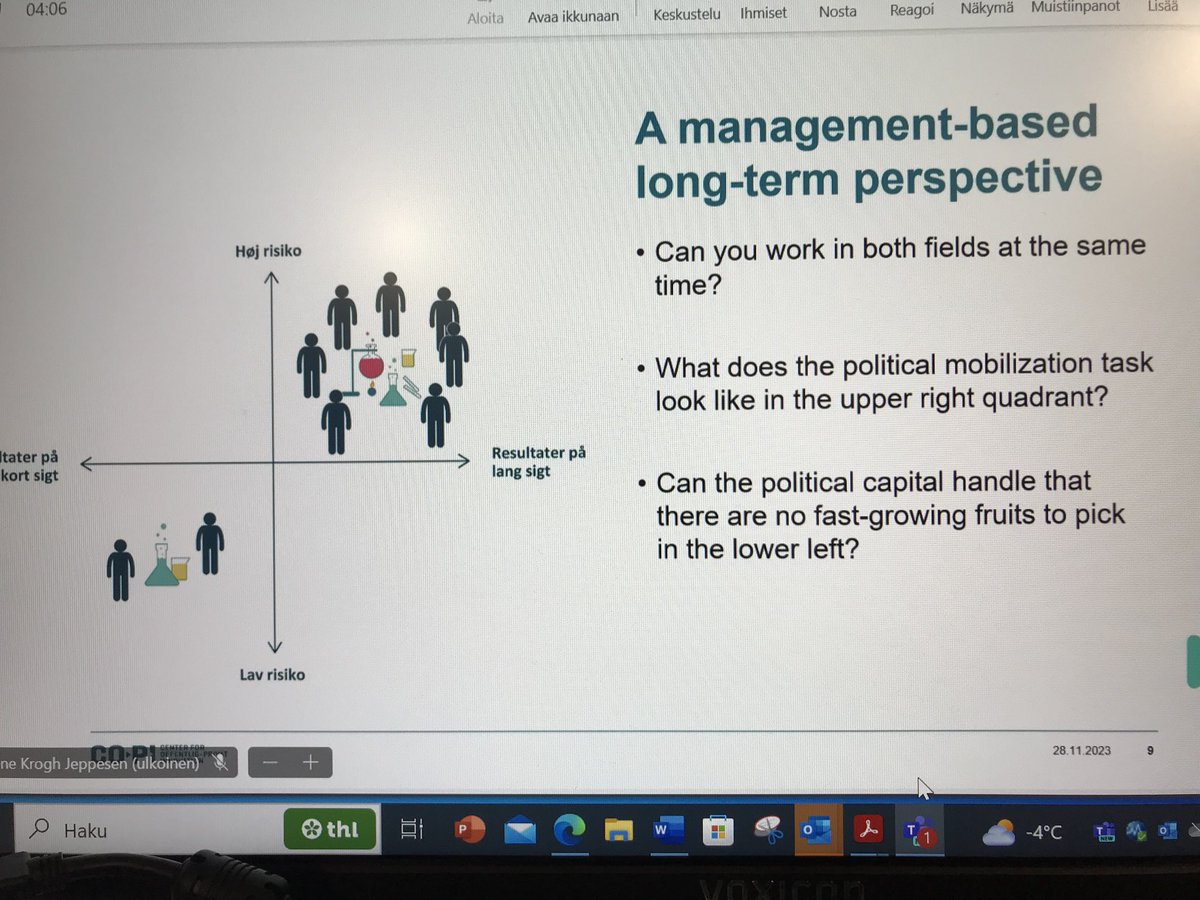The height and width of the screenshot is (900, 1200).
Task: Click the slide number 9
Action: coord(1151,750)
